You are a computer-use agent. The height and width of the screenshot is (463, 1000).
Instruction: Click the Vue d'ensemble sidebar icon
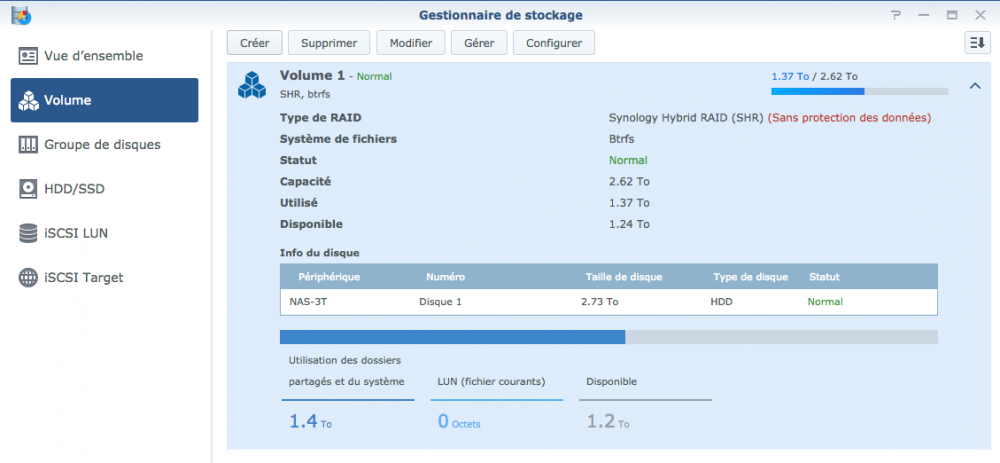(x=28, y=56)
